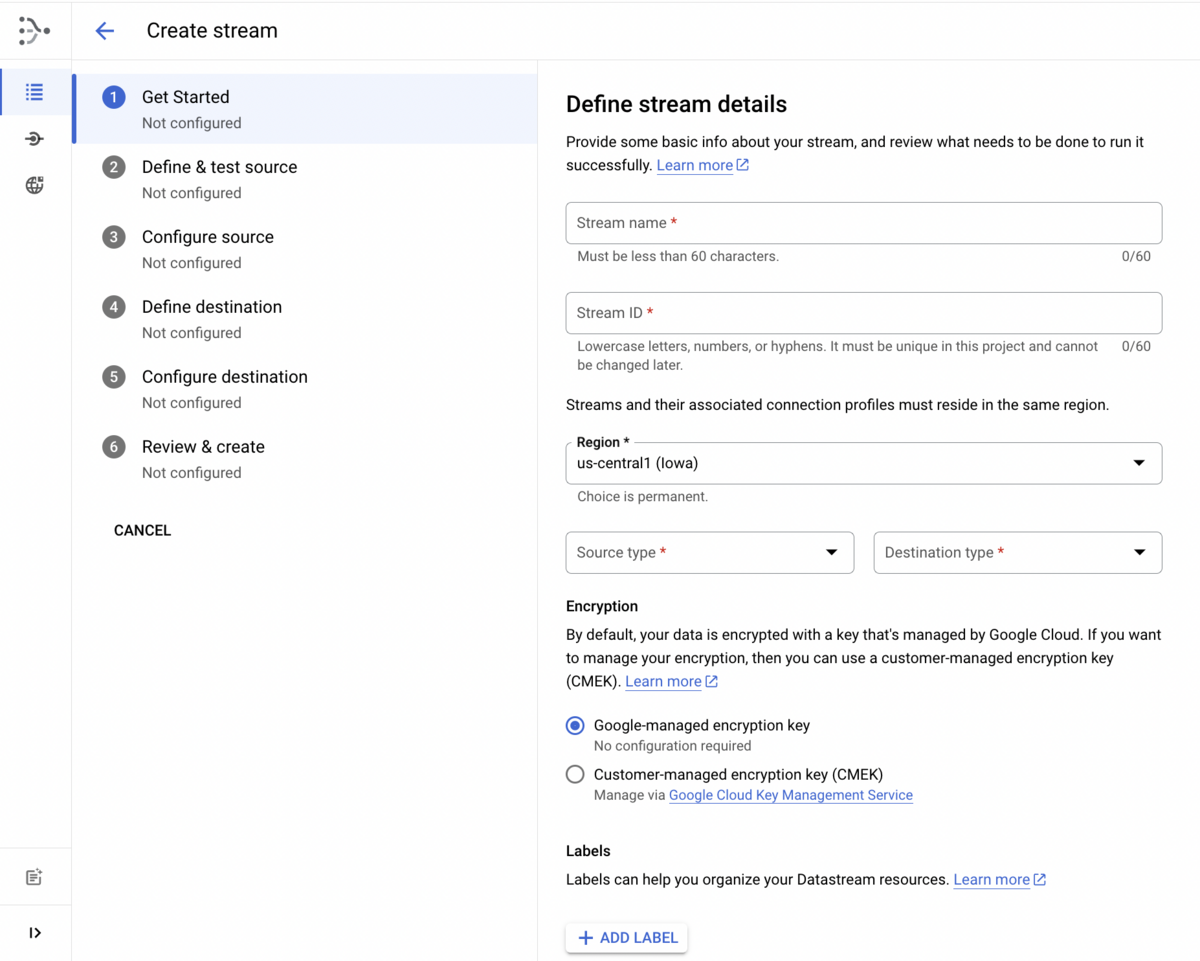The height and width of the screenshot is (961, 1200).
Task: Click the CANCEL button
Action: point(142,530)
